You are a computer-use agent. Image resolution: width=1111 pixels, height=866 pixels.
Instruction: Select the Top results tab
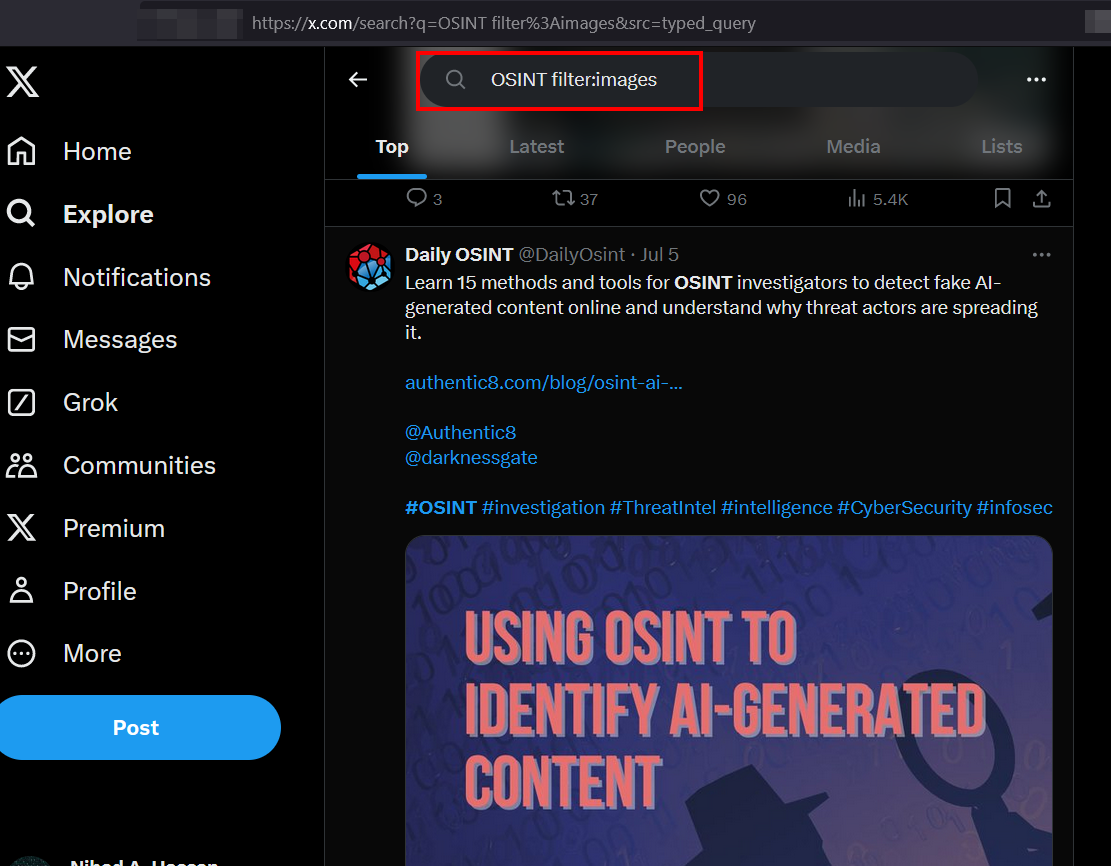(392, 147)
